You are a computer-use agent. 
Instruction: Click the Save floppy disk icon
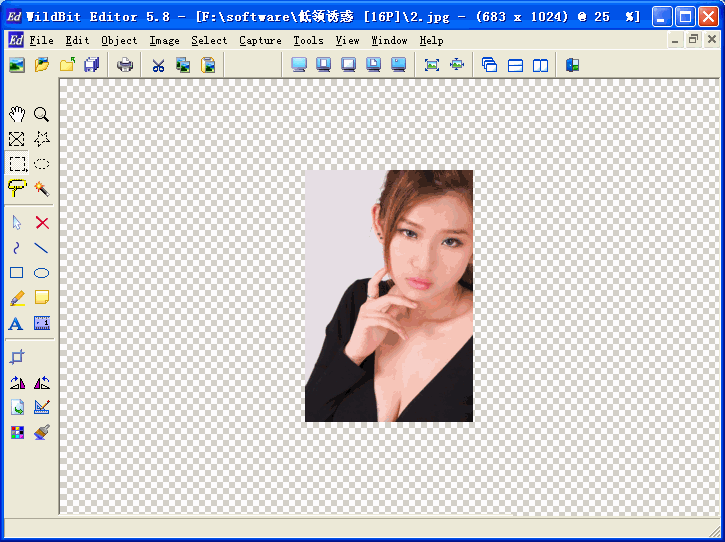(92, 65)
